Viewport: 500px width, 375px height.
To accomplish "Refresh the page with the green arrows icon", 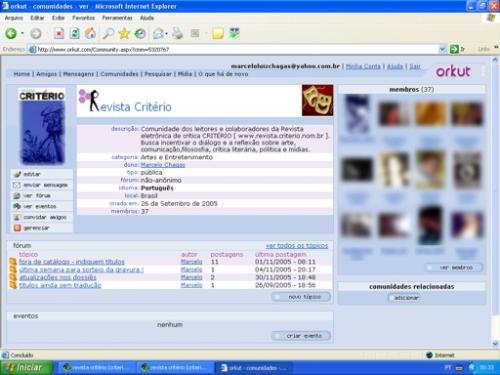I will 75,33.
